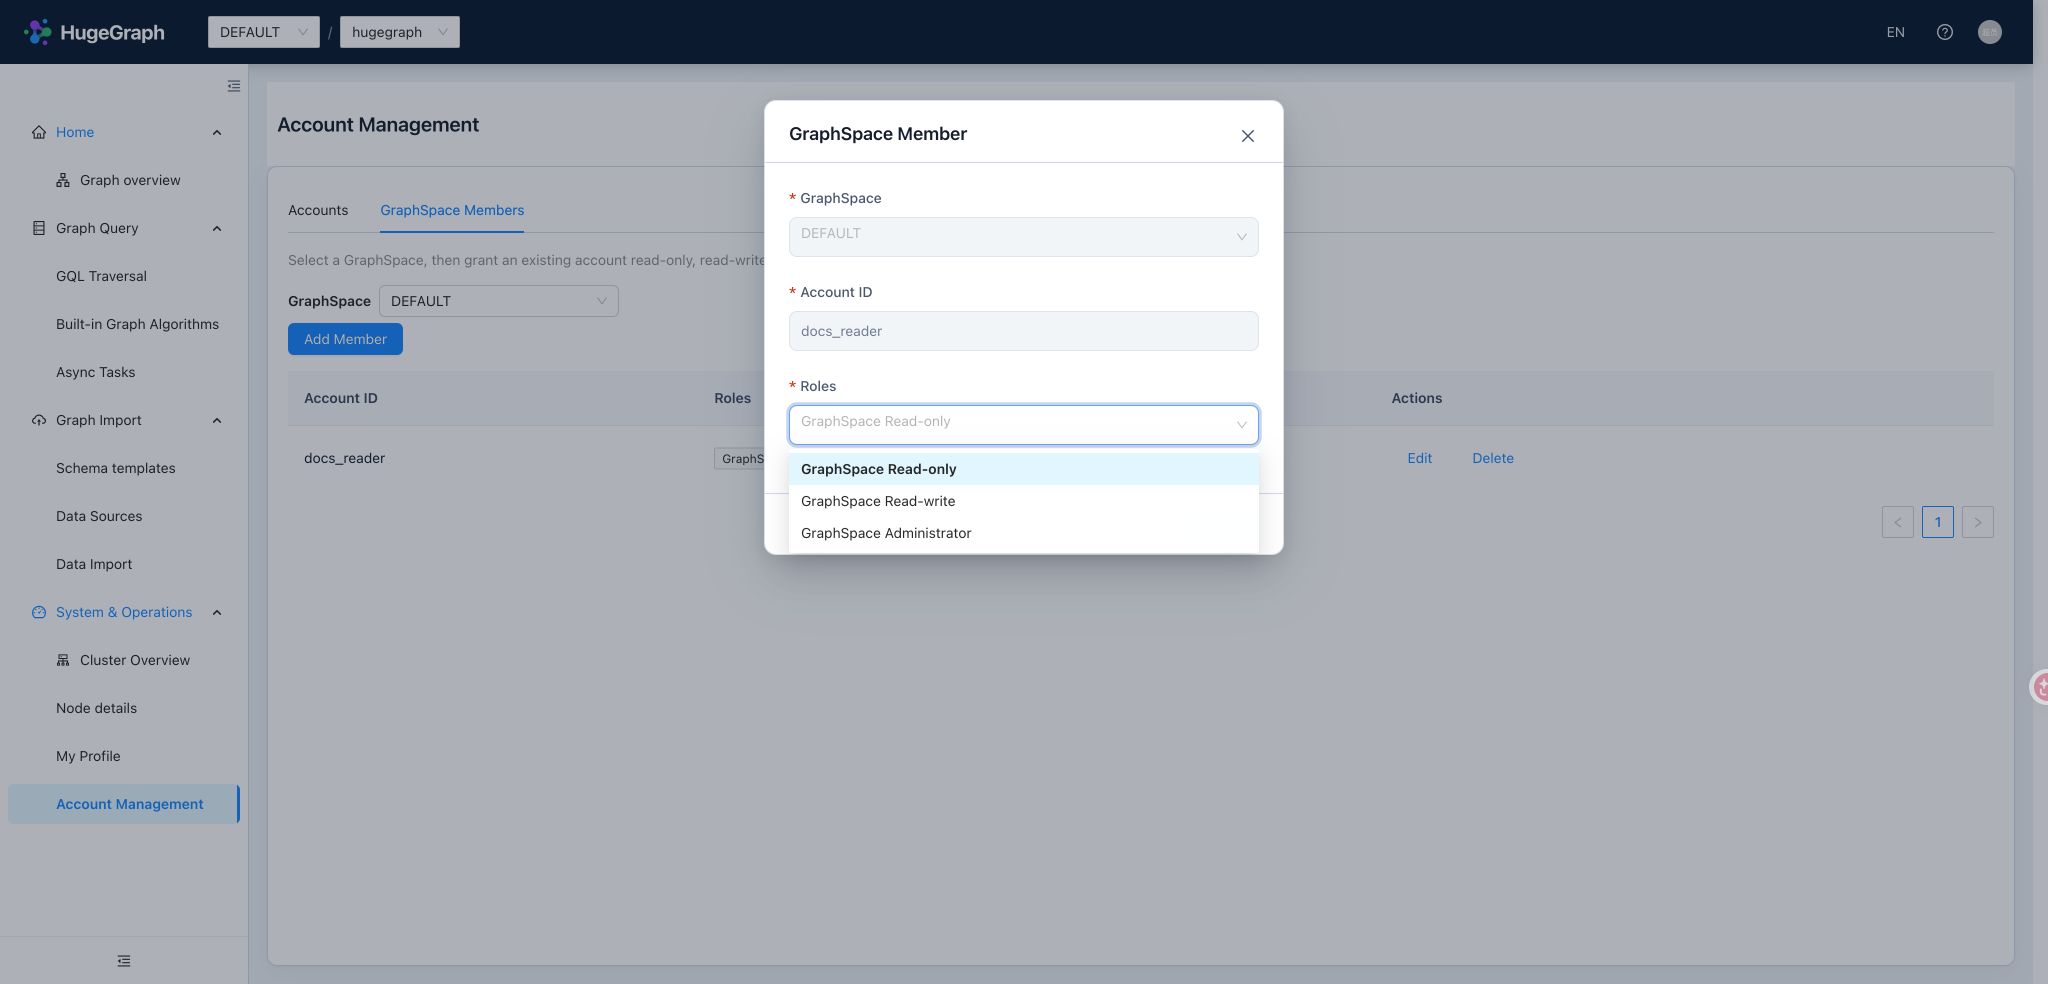This screenshot has height=984, width=2048.
Task: Open the GraphSpace filter dropdown on page
Action: (499, 301)
